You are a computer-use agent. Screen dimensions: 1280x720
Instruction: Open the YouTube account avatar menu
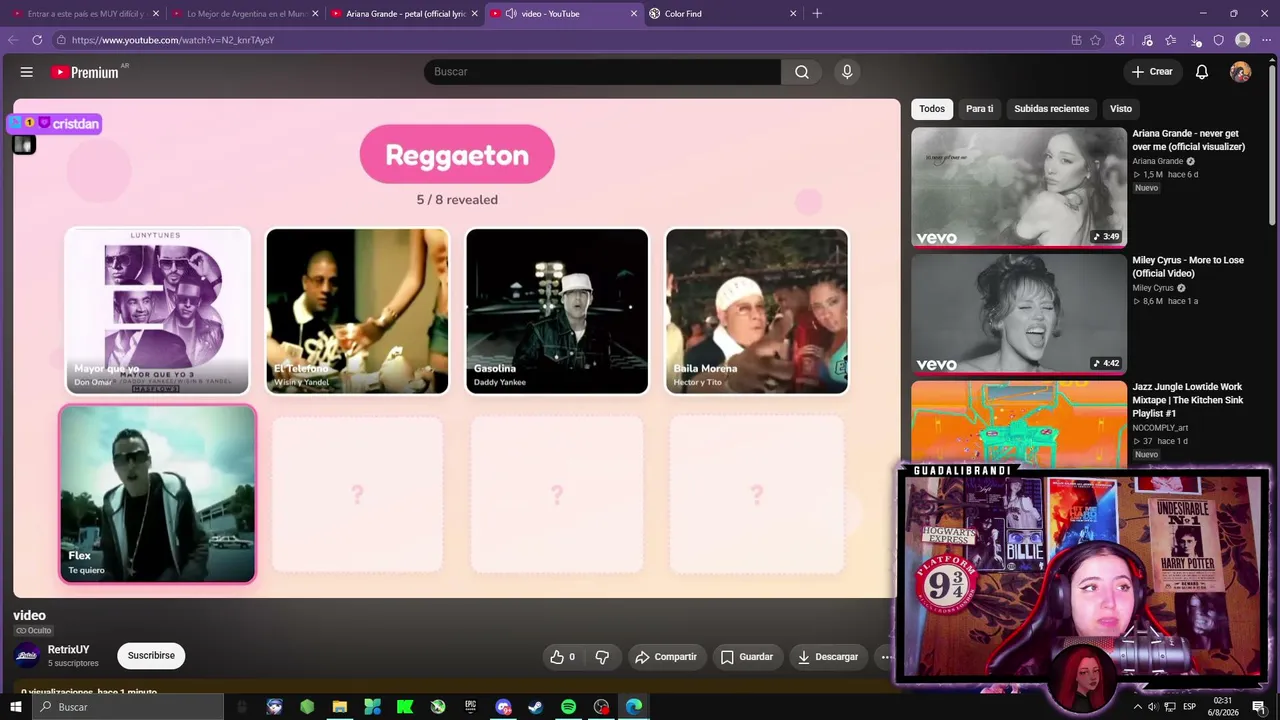[1240, 72]
